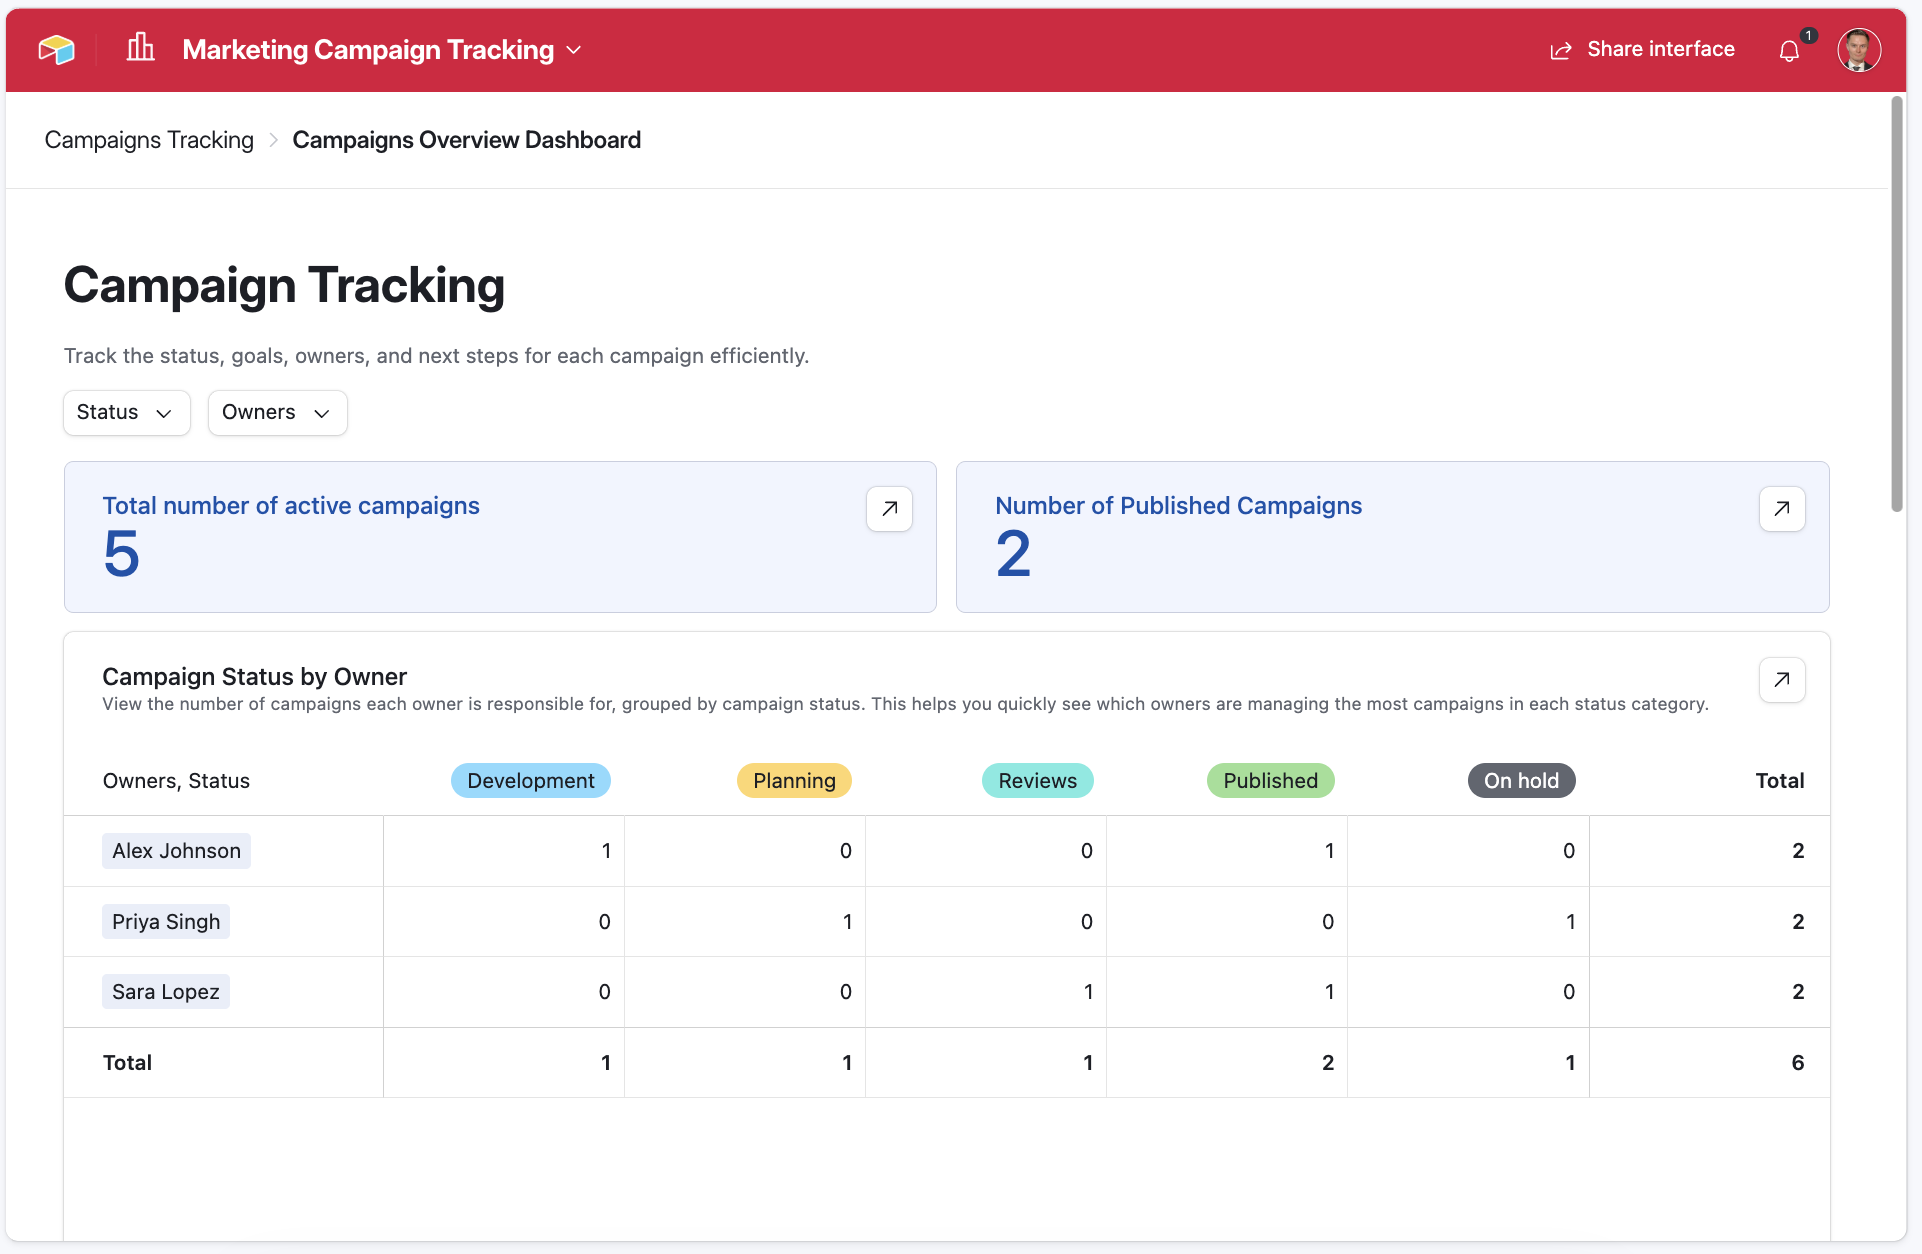
Task: Click the active campaigns number 5
Action: click(121, 554)
